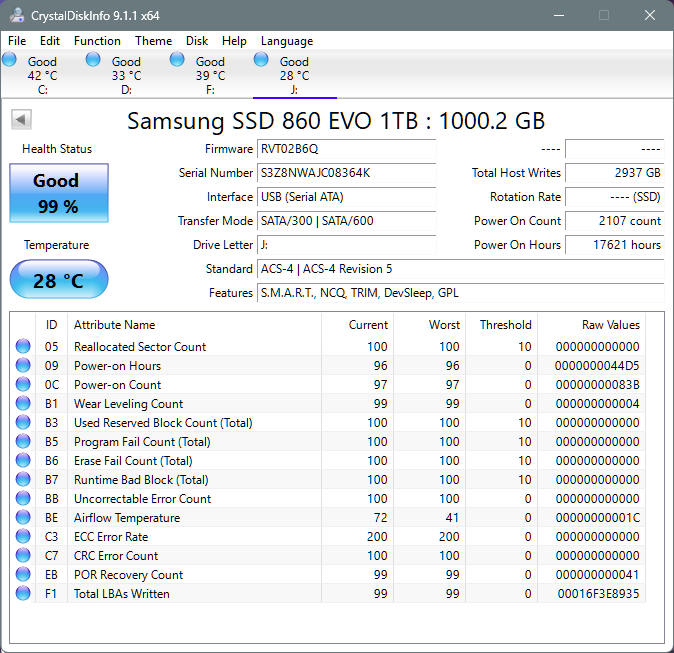Click the 28 °C temperature button
This screenshot has width=674, height=653.
click(58, 281)
